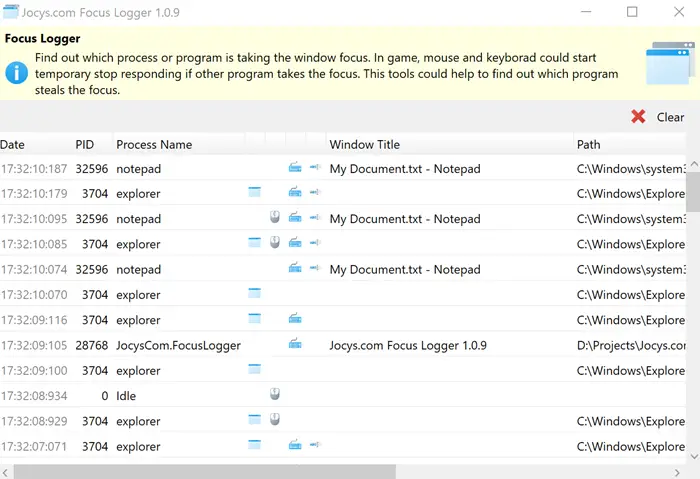The width and height of the screenshot is (700, 479).
Task: Click caret icon in 17:32:10:187 notepad row
Action: 315,167
